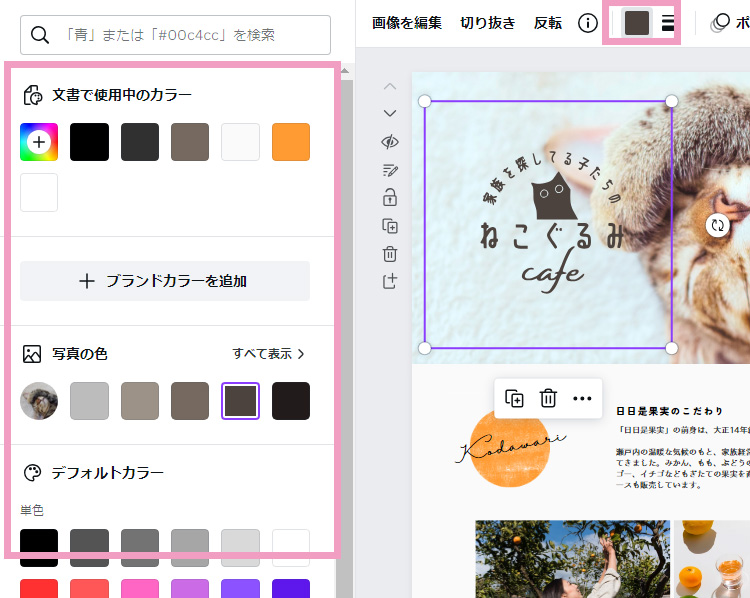
Task: Duplicate the page from side toolbar
Action: (390, 226)
